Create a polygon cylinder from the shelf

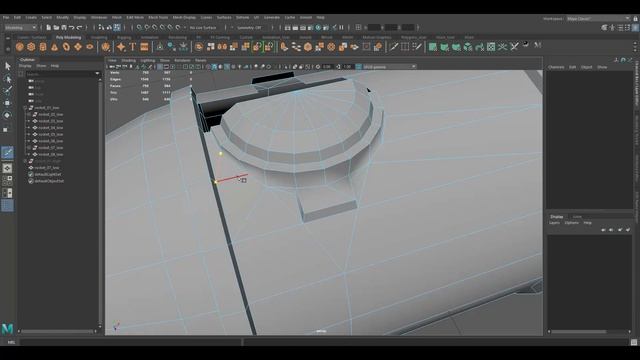pyautogui.click(x=43, y=47)
